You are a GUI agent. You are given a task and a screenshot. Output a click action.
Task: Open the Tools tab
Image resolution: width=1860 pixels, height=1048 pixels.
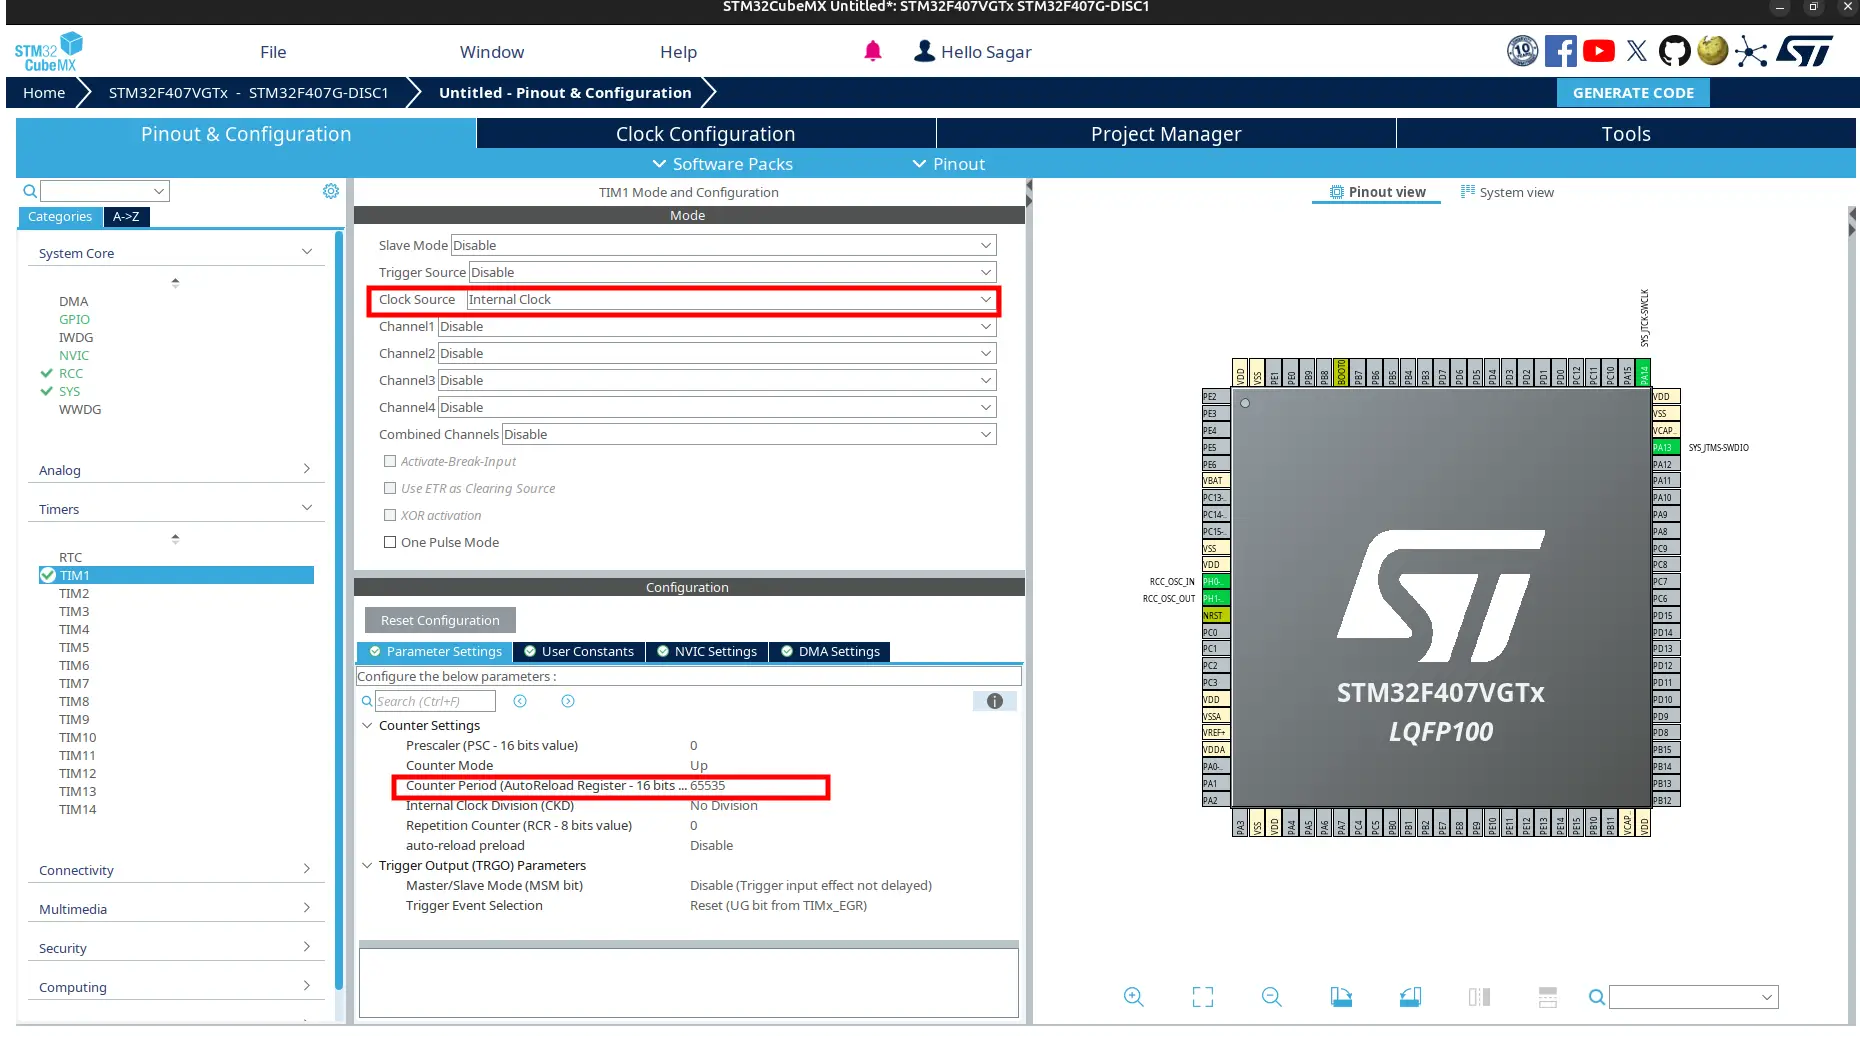tap(1626, 134)
